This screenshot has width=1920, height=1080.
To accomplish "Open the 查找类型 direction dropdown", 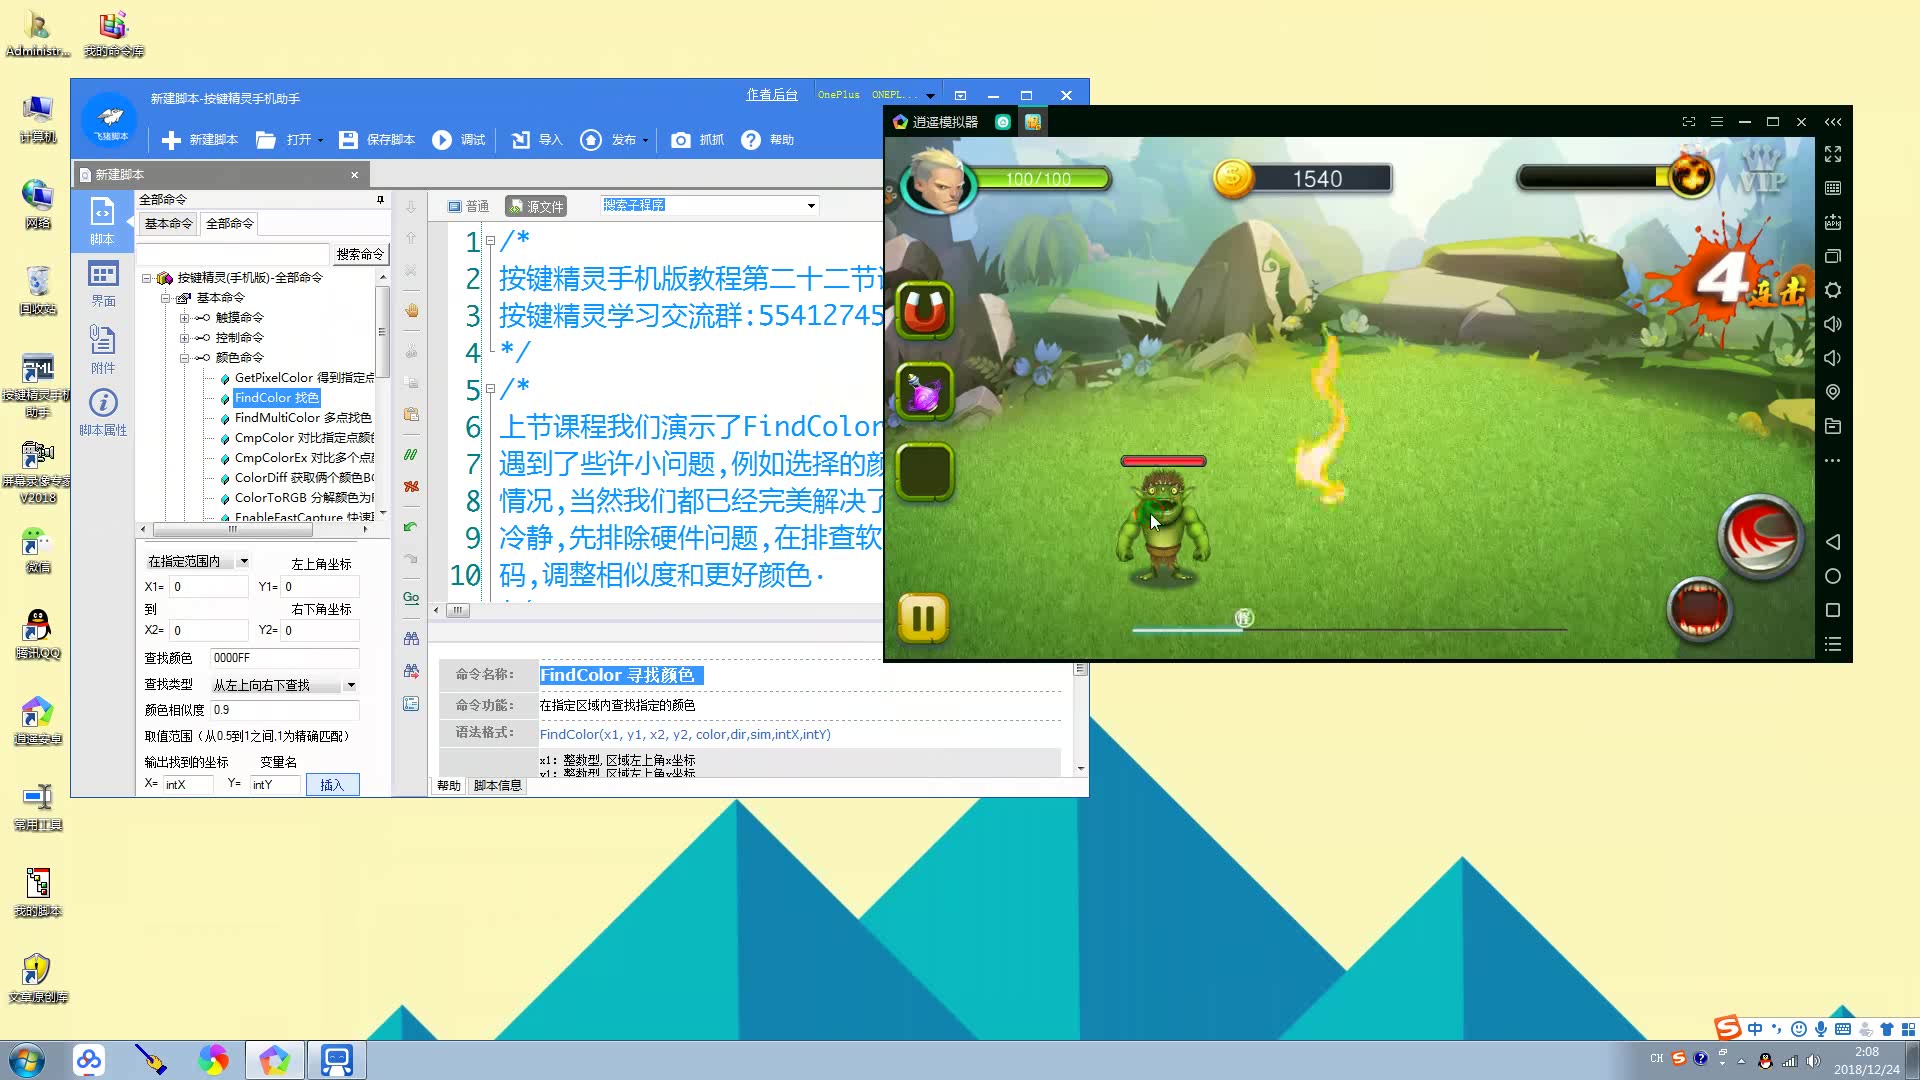I will [x=350, y=685].
